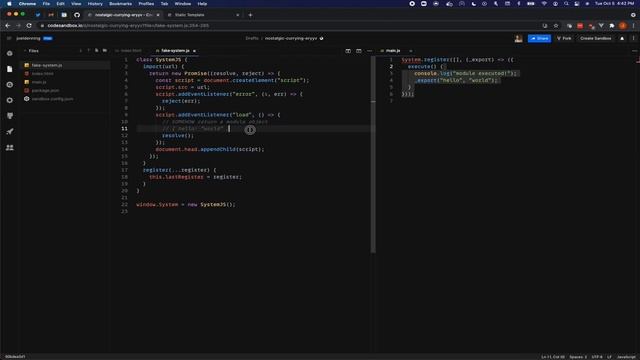Screen dimensions: 640x360
Task: Click the Chrome profile avatar
Action: [622, 25]
